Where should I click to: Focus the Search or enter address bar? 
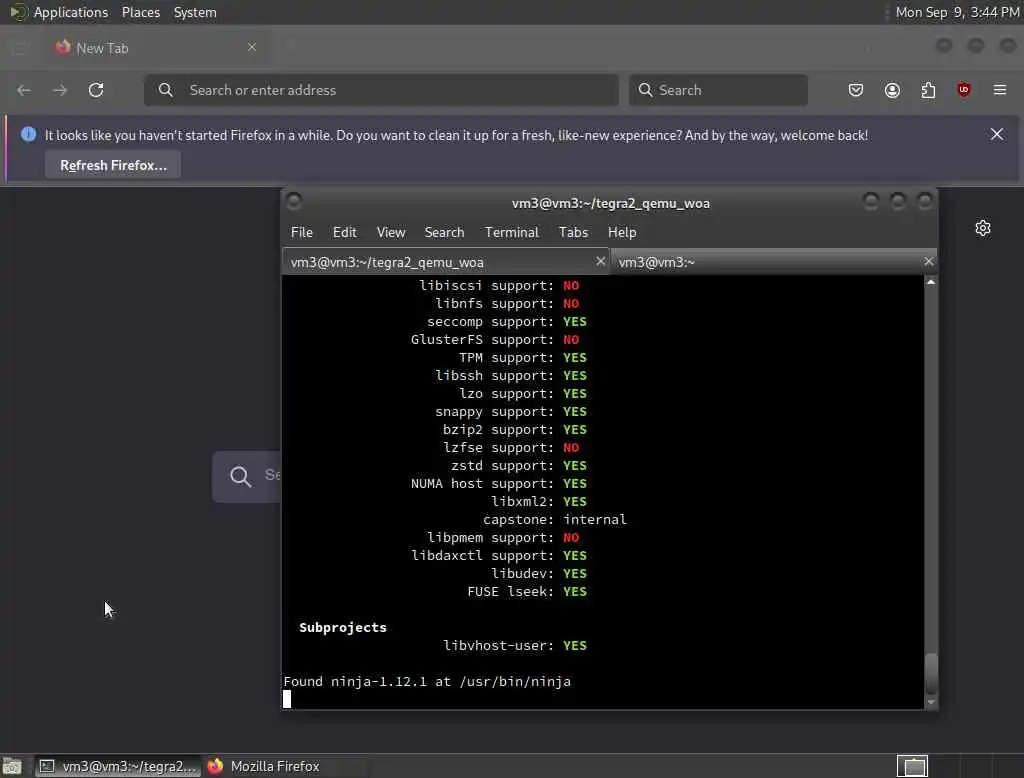(x=381, y=90)
